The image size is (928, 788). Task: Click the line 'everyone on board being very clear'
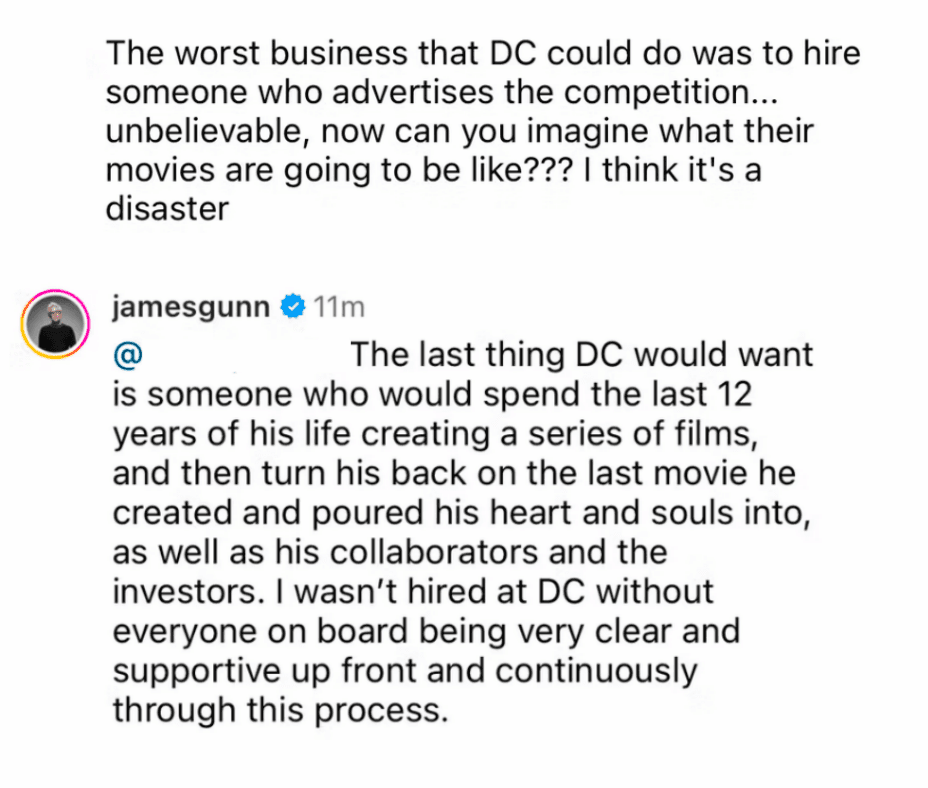tap(427, 632)
